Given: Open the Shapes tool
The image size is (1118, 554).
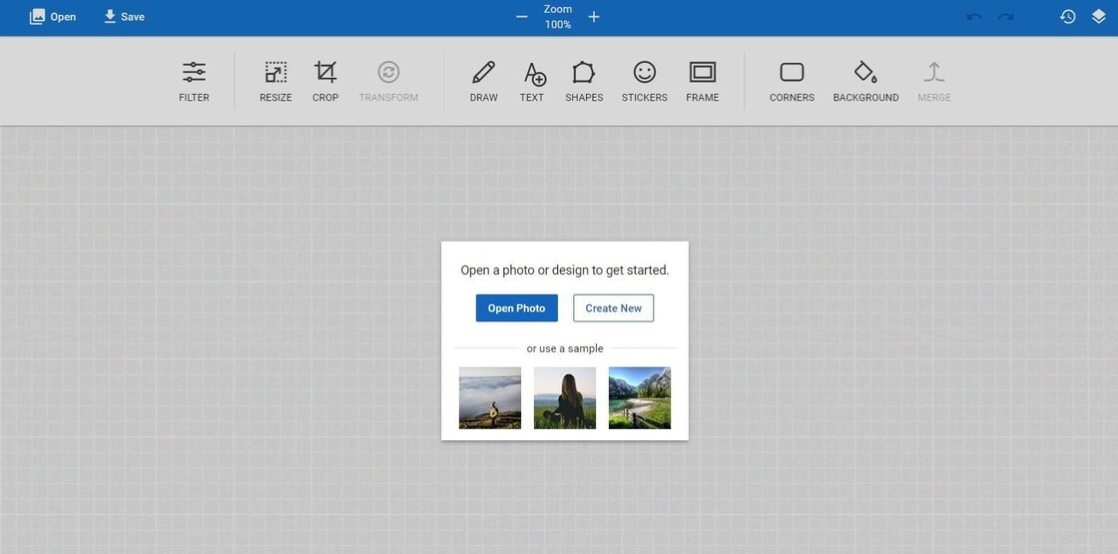Looking at the screenshot, I should 584,81.
